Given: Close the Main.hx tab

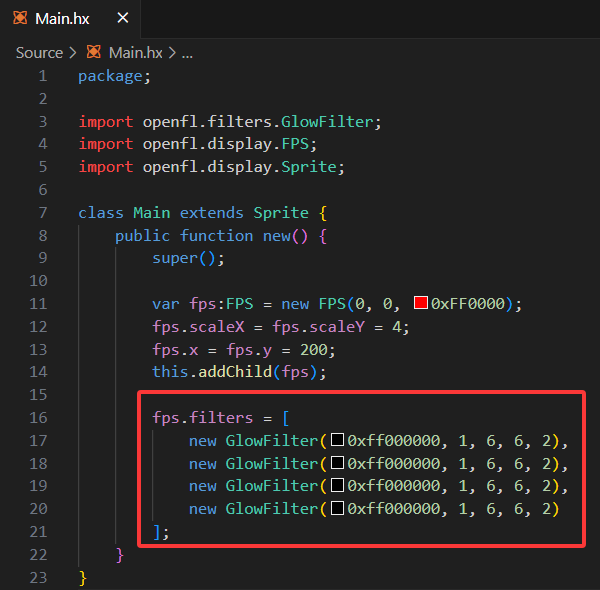Looking at the screenshot, I should click(x=122, y=18).
